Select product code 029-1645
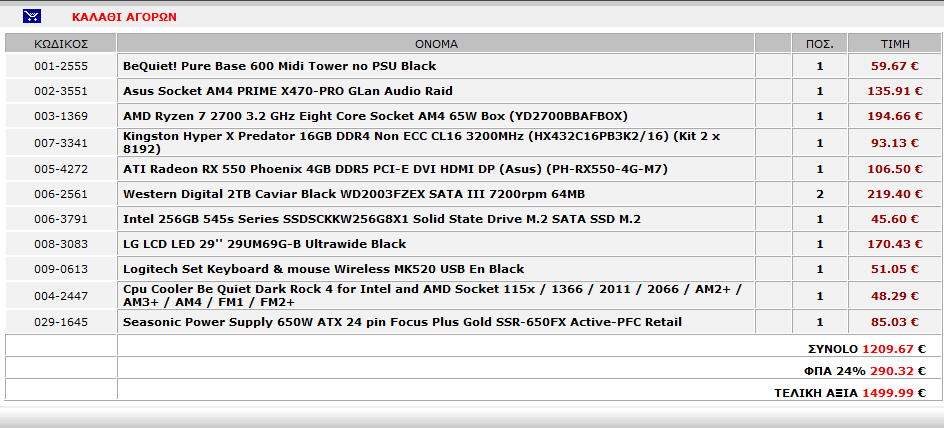 tap(61, 323)
